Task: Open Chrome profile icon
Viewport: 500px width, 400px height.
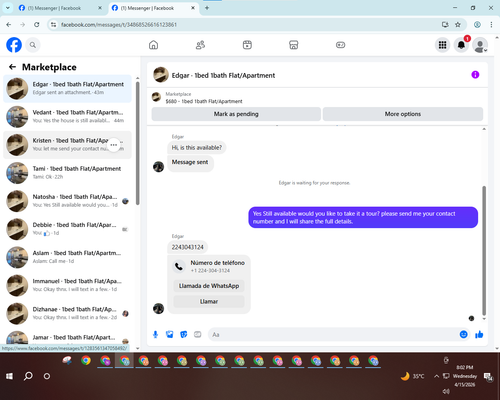Action: (477, 24)
